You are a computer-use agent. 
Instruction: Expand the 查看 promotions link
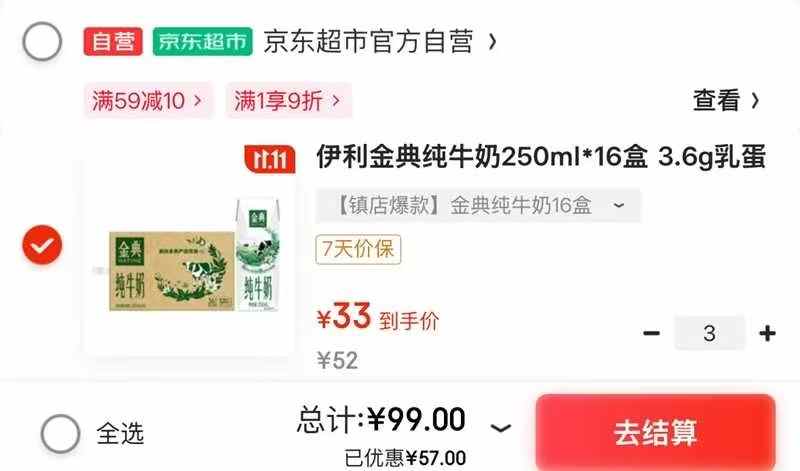click(727, 100)
